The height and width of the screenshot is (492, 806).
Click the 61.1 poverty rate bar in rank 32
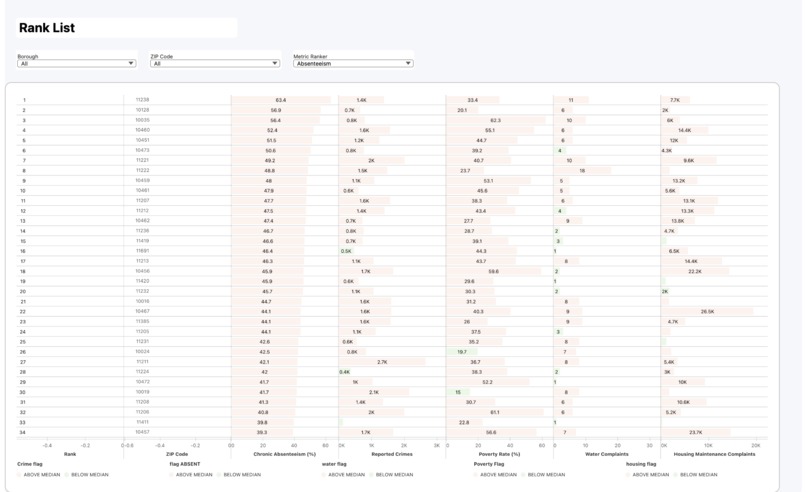pyautogui.click(x=494, y=412)
